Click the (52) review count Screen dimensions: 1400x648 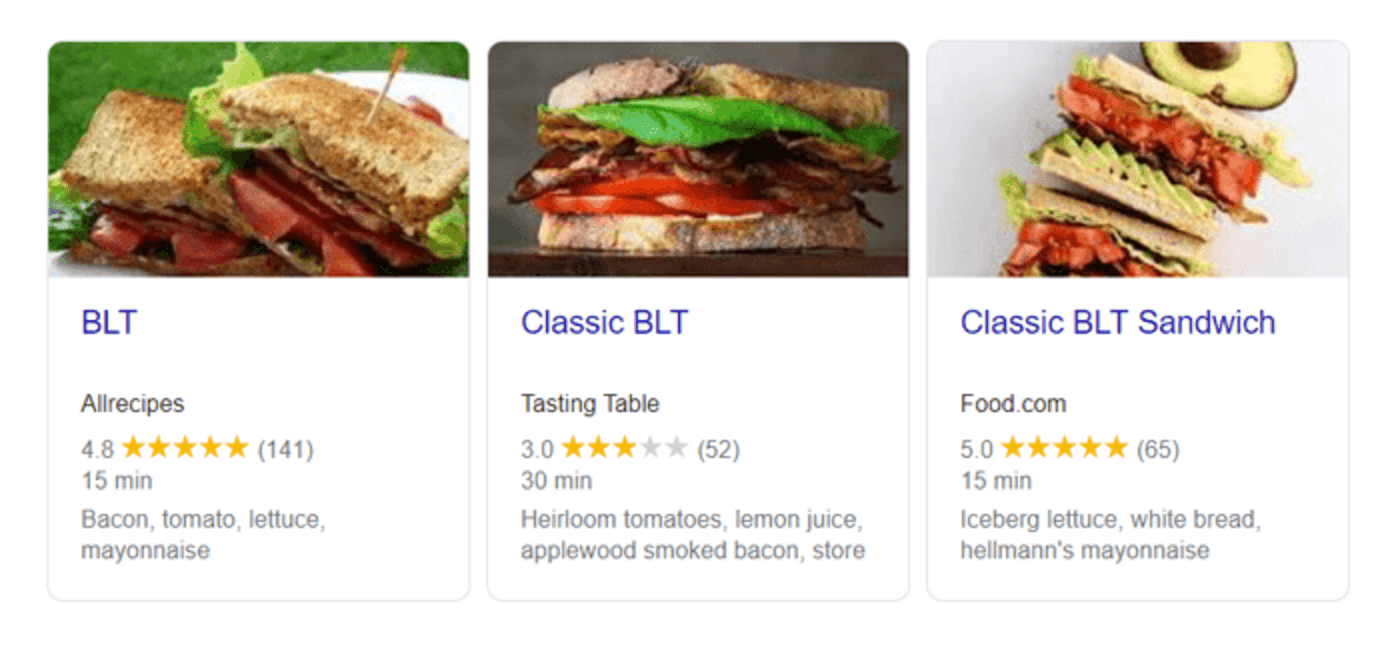pos(719,450)
